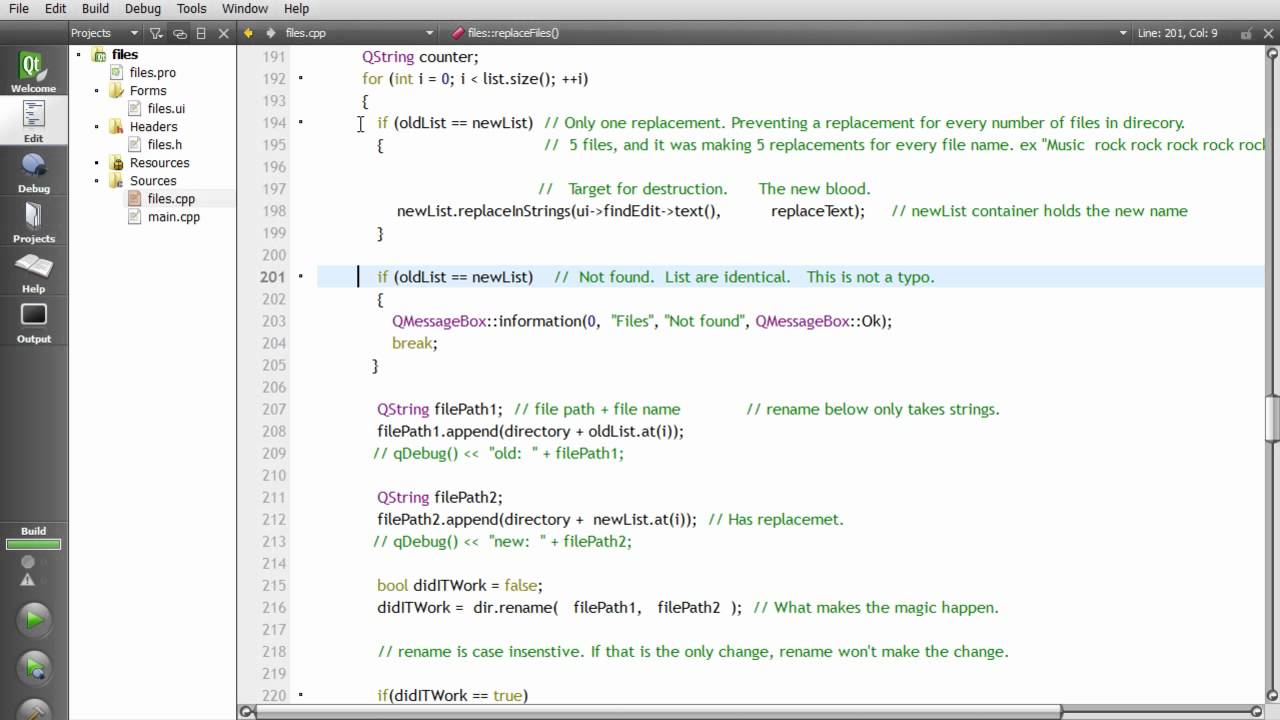The width and height of the screenshot is (1280, 720).
Task: Select files.cpp under Sources
Action: click(171, 199)
